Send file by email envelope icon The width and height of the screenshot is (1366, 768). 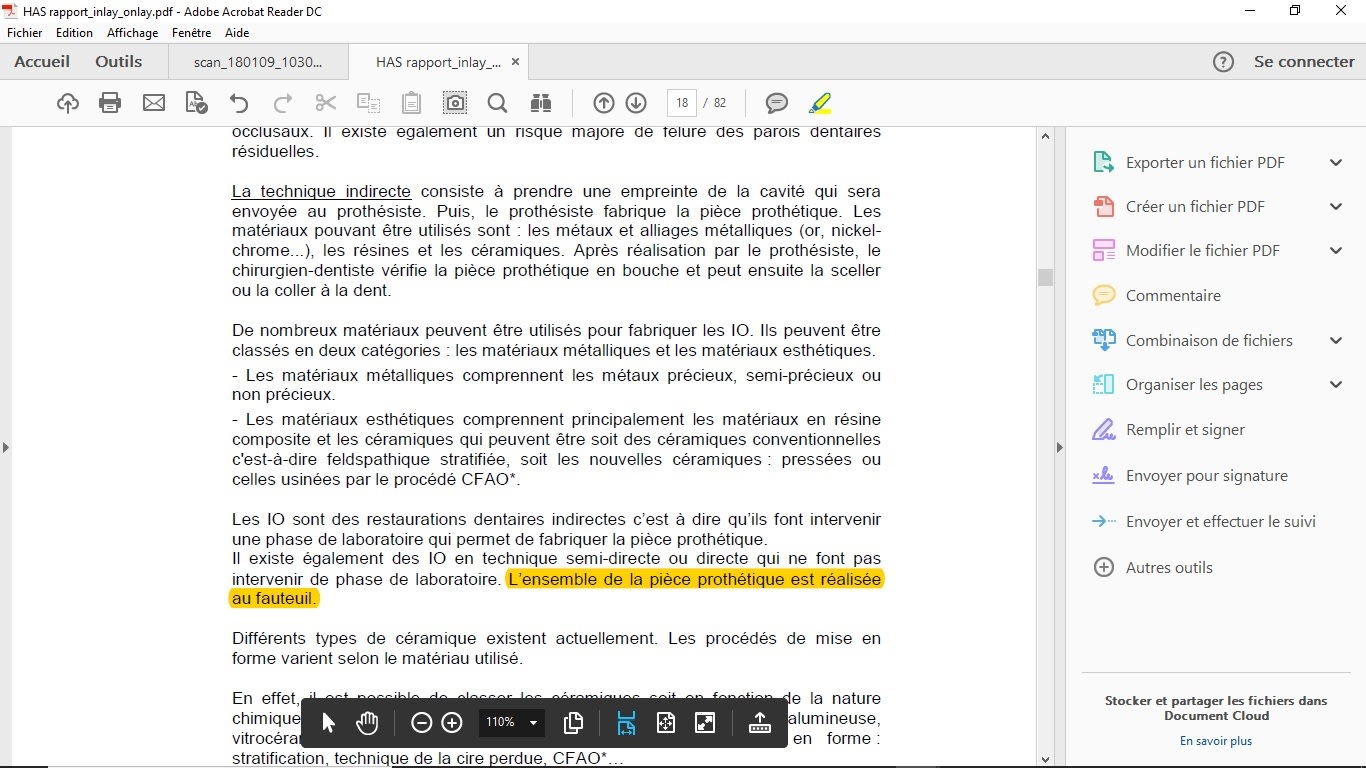pos(154,103)
